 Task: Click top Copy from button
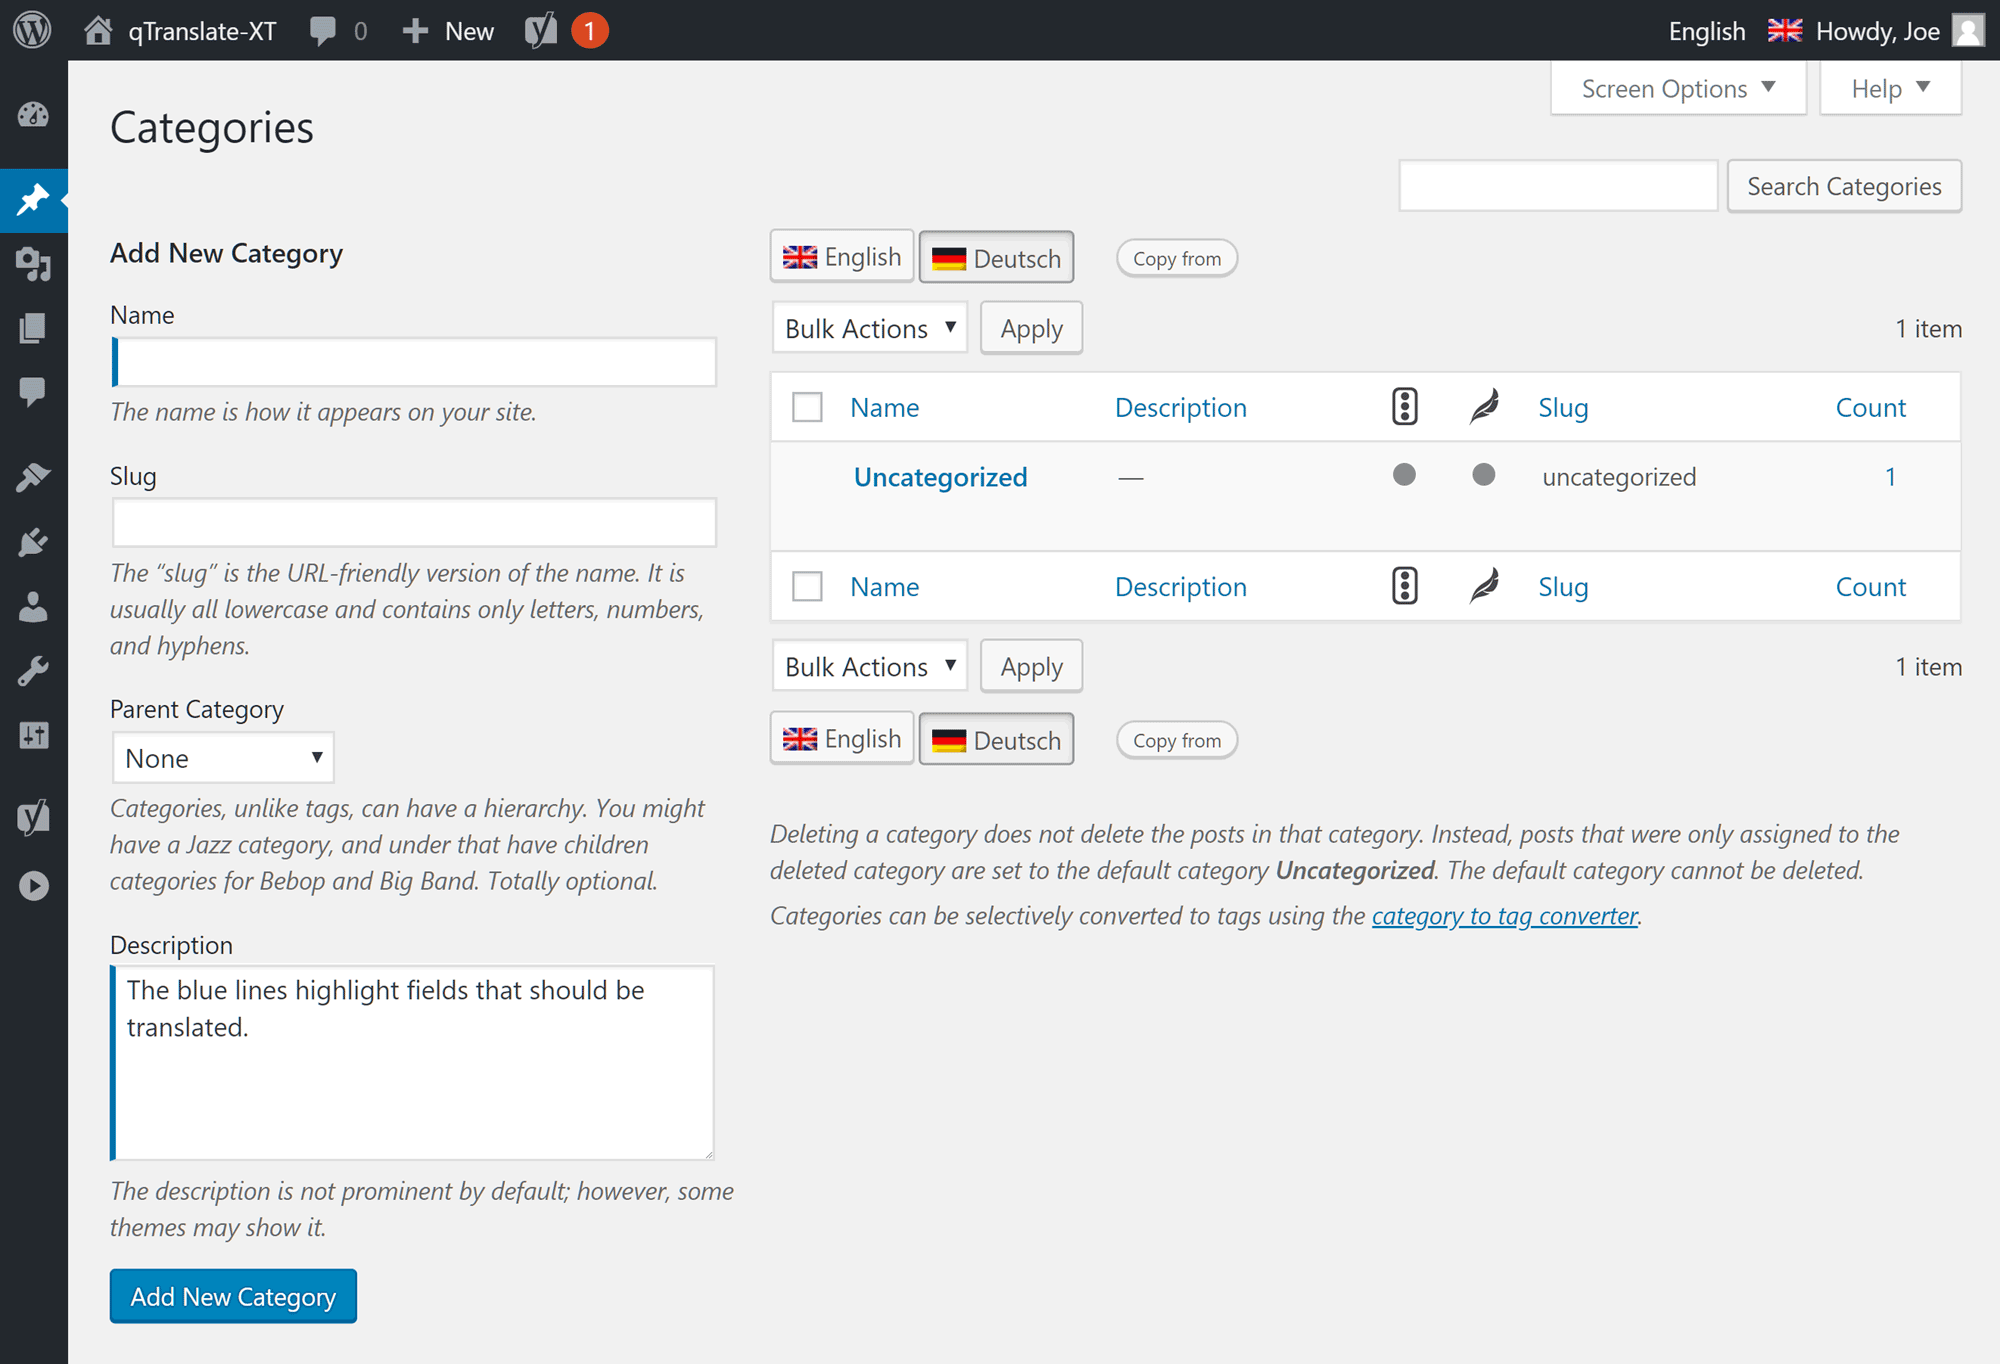pyautogui.click(x=1177, y=259)
